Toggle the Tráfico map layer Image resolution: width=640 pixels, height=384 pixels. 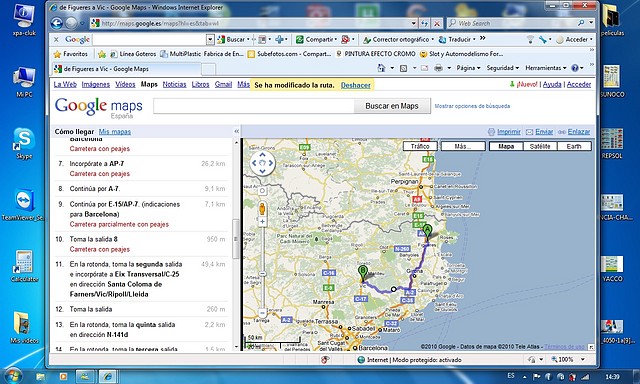(420, 146)
